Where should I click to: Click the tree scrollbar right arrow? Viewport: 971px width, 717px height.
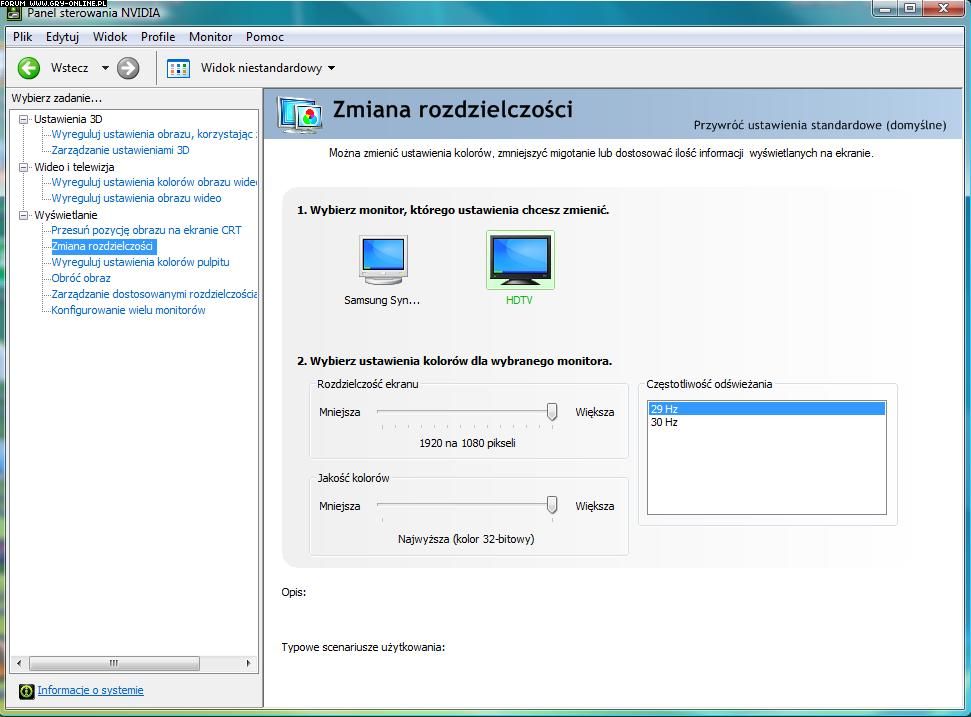248,663
